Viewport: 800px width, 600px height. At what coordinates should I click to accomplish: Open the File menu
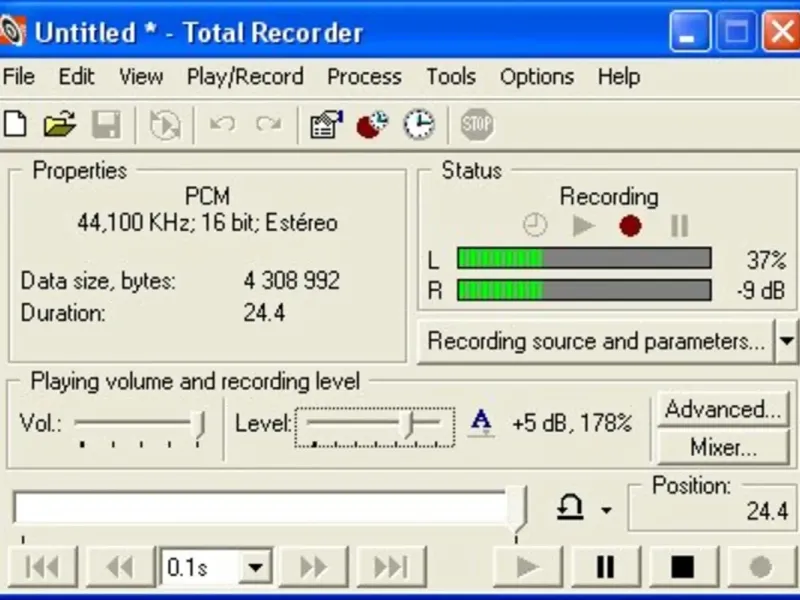point(19,77)
